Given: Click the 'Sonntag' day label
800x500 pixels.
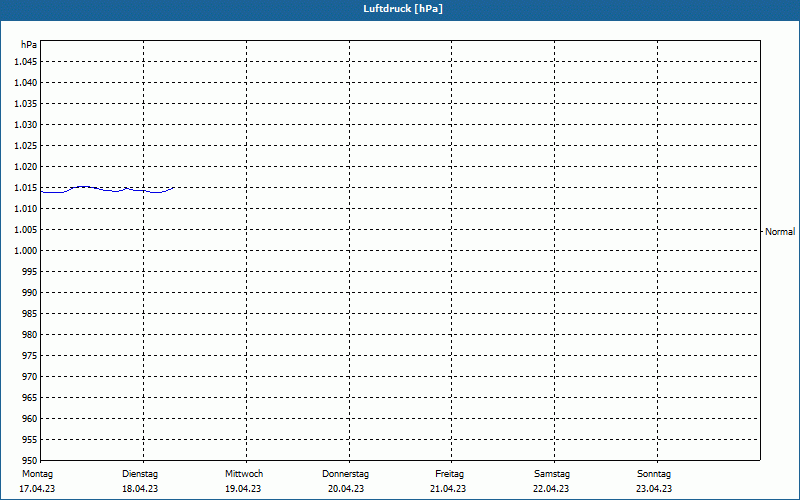Looking at the screenshot, I should [654, 474].
